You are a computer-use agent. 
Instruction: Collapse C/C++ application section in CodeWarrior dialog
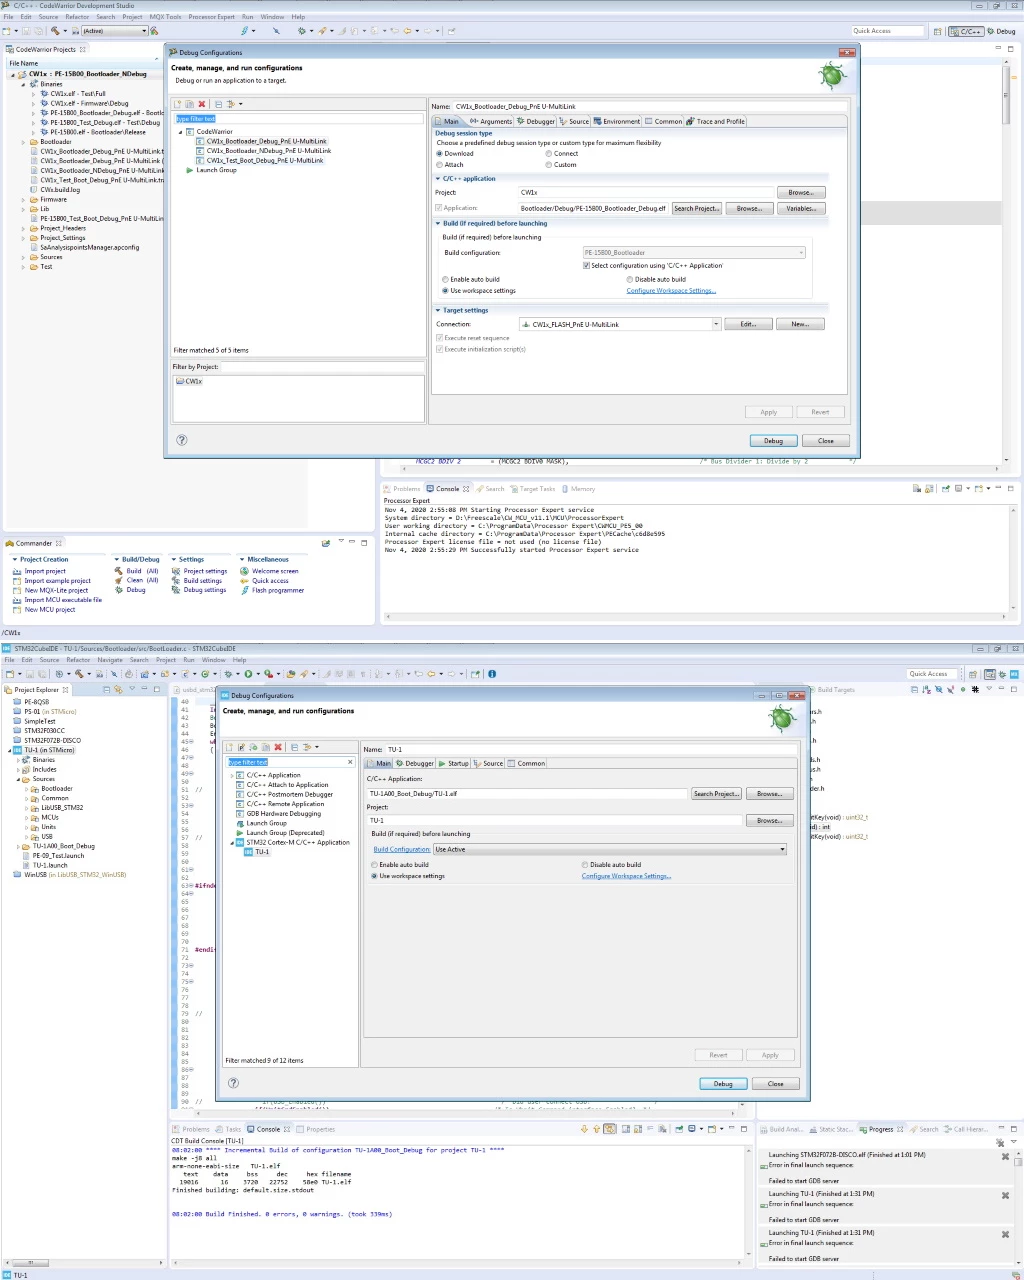(438, 179)
